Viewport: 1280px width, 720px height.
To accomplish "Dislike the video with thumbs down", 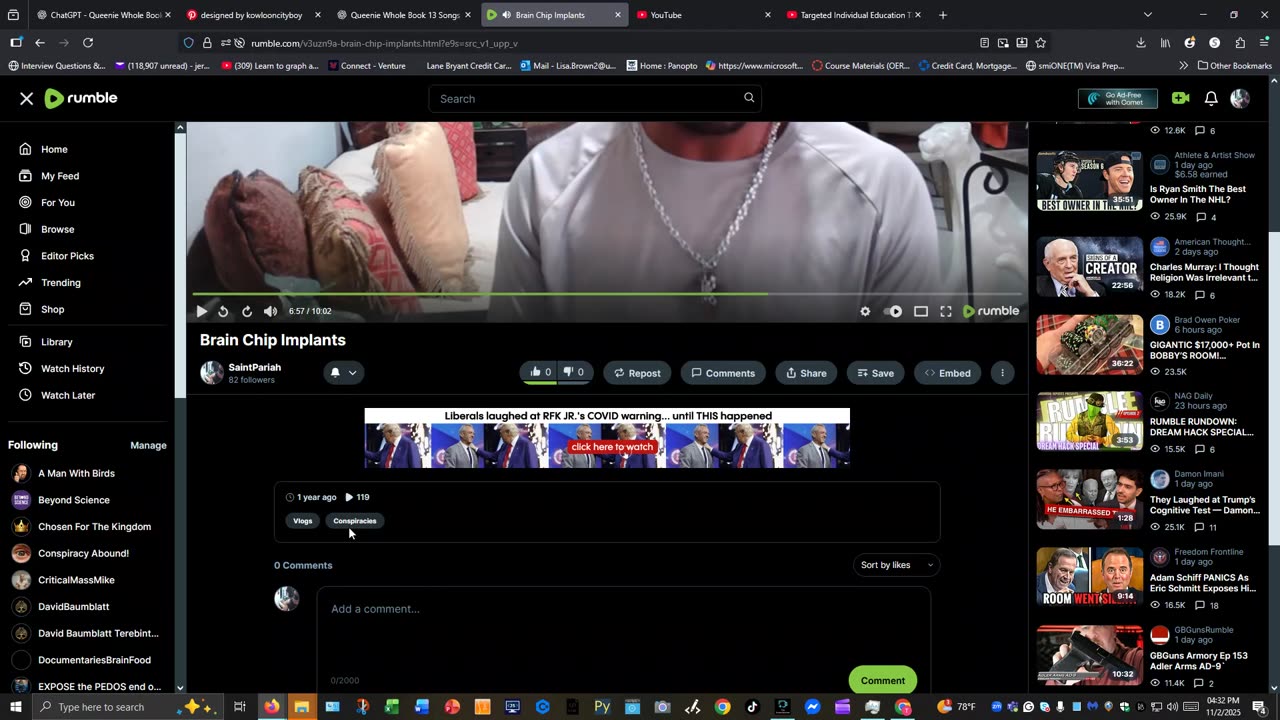I will tap(574, 372).
